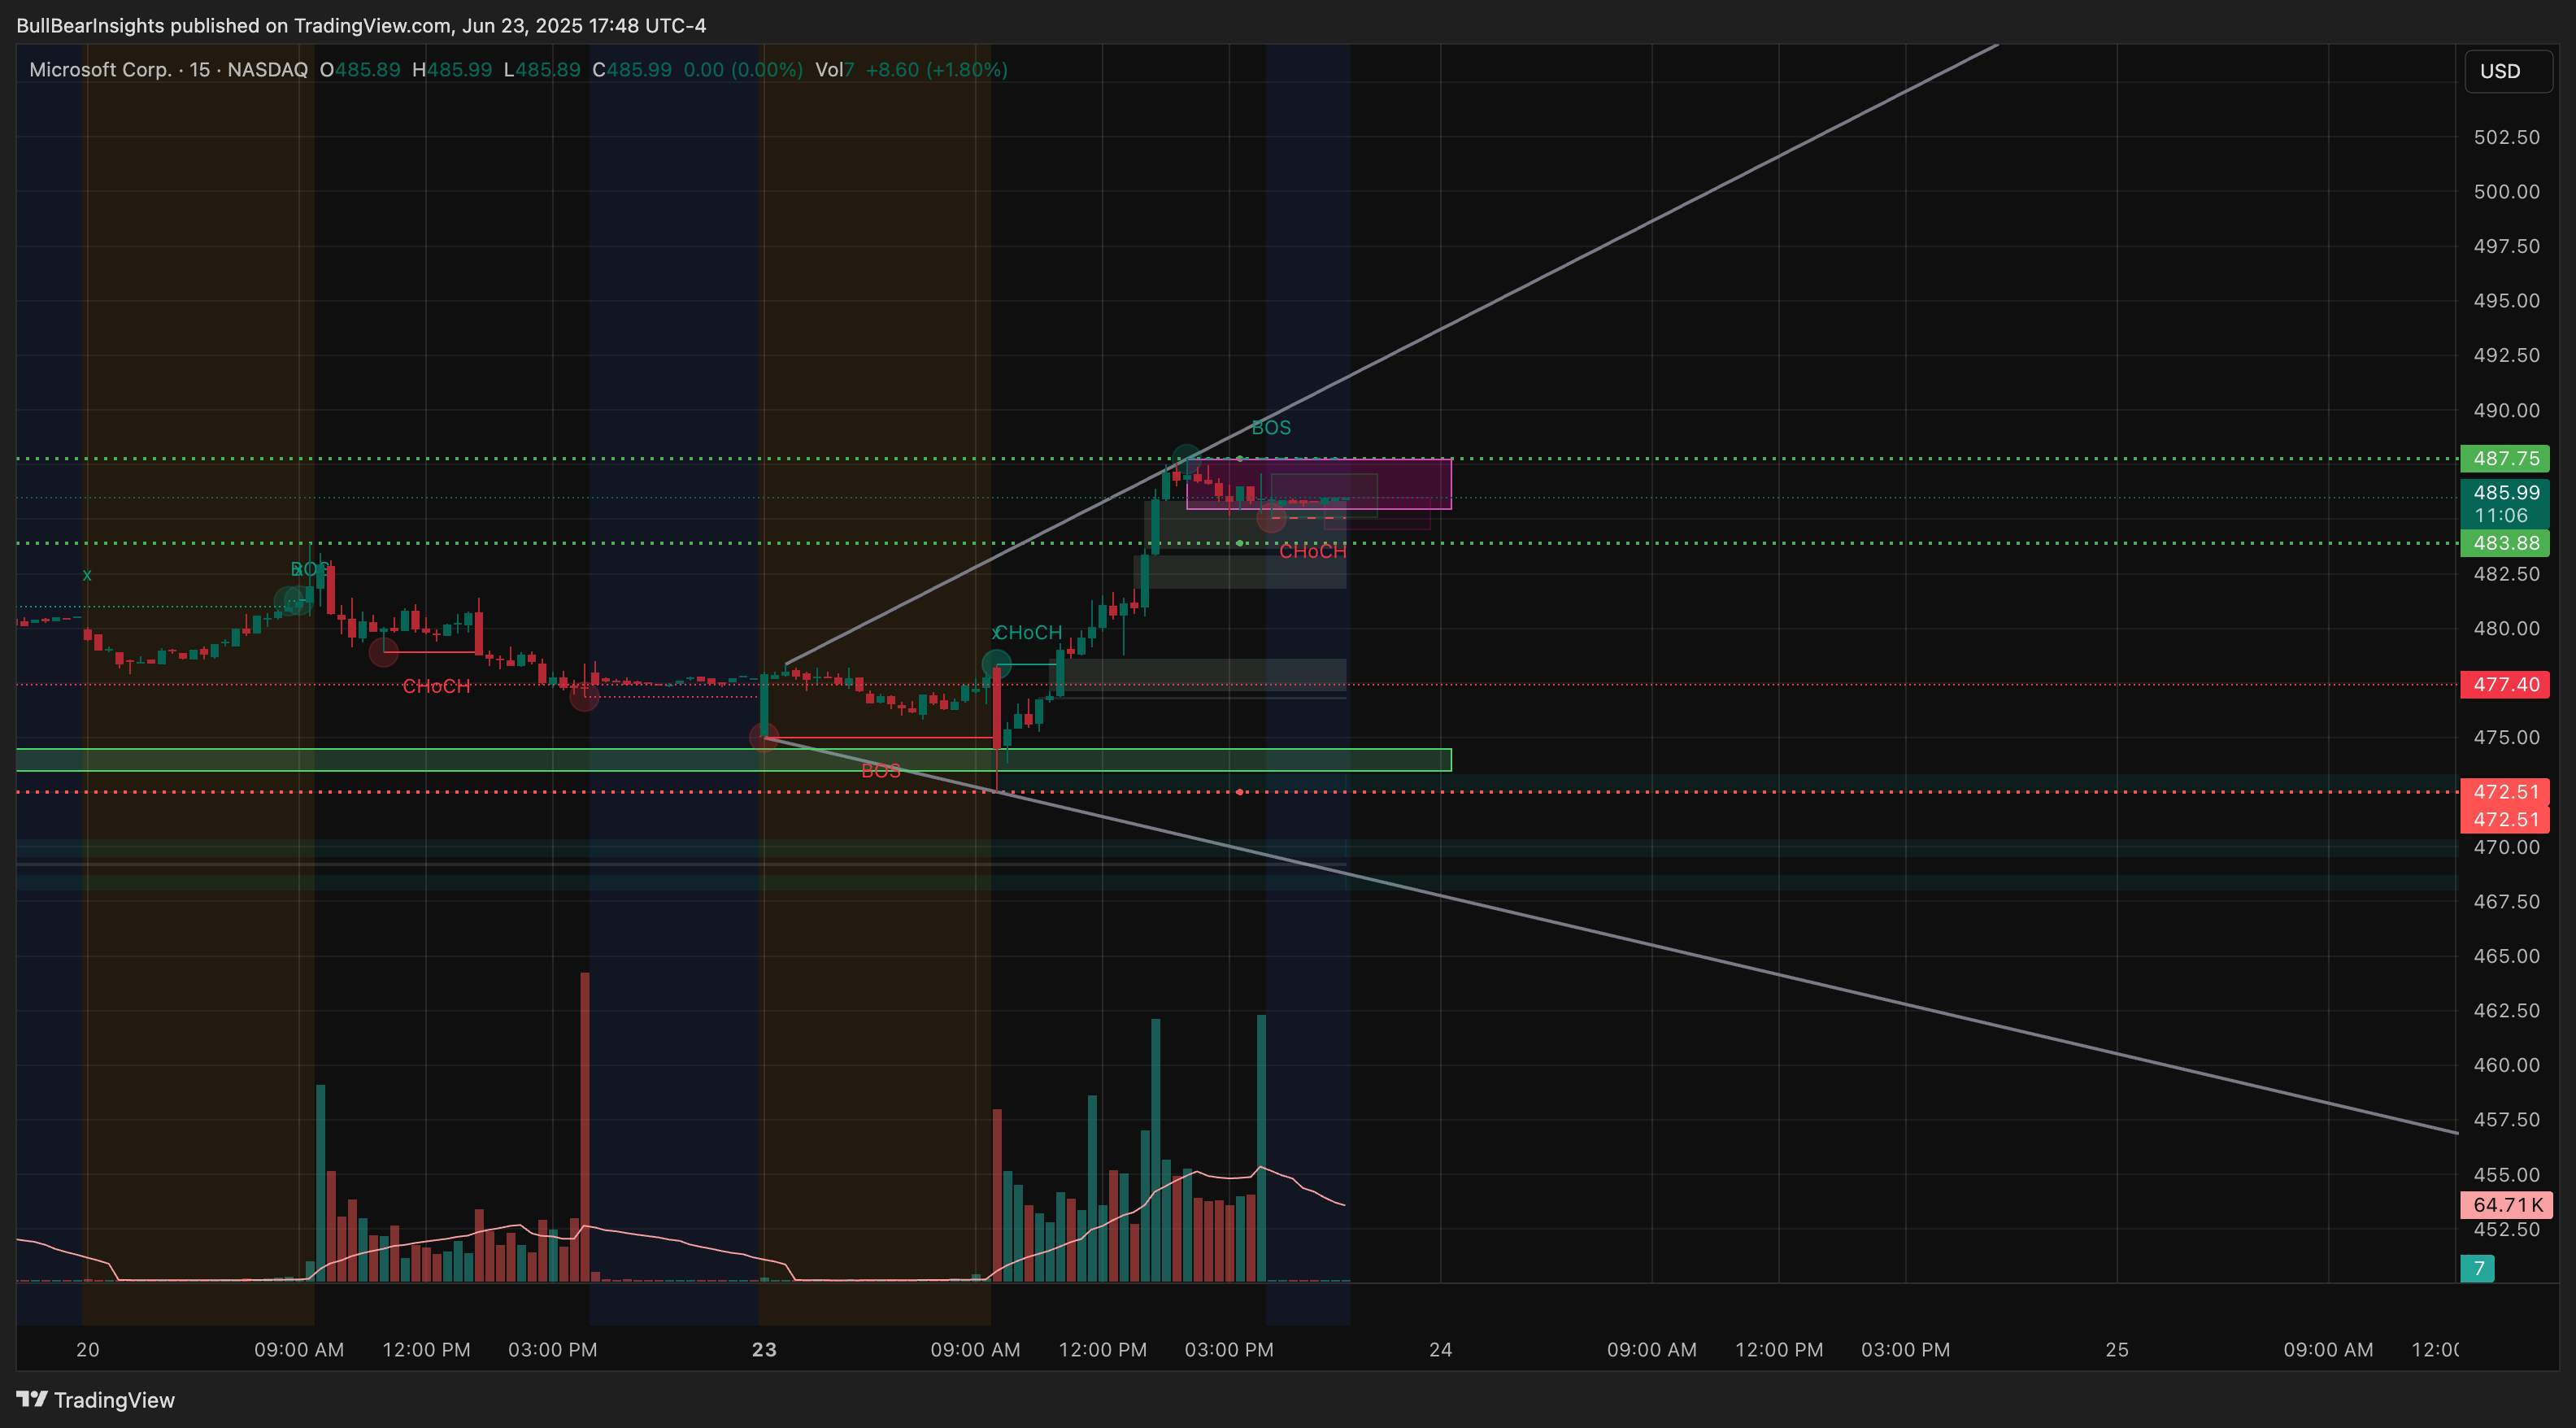Click the 470.00 price axis label
The height and width of the screenshot is (1428, 2576).
click(x=2506, y=847)
